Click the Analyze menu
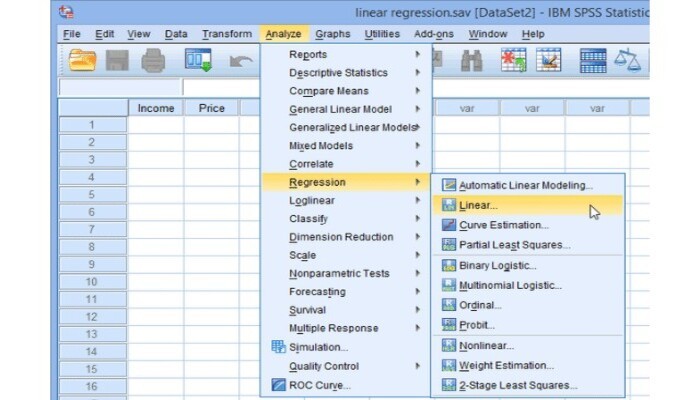Screen dimensions: 700x400 click(283, 34)
